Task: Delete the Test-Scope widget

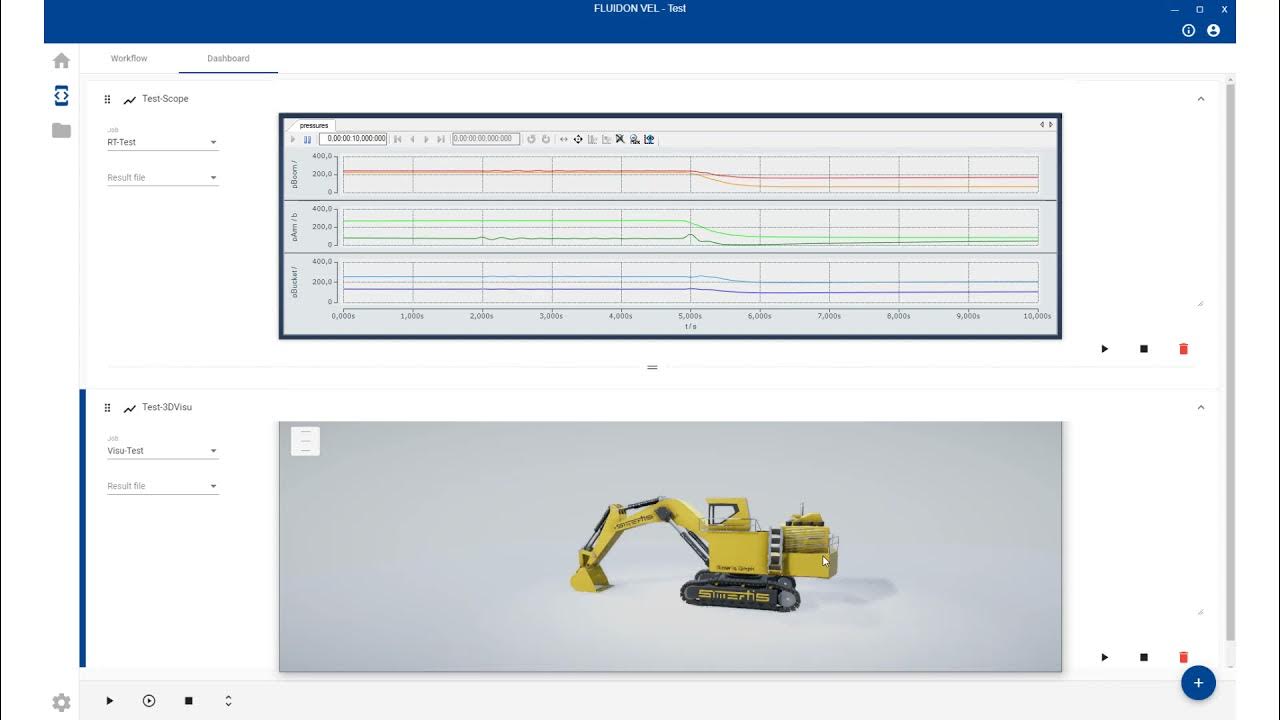Action: (1184, 349)
